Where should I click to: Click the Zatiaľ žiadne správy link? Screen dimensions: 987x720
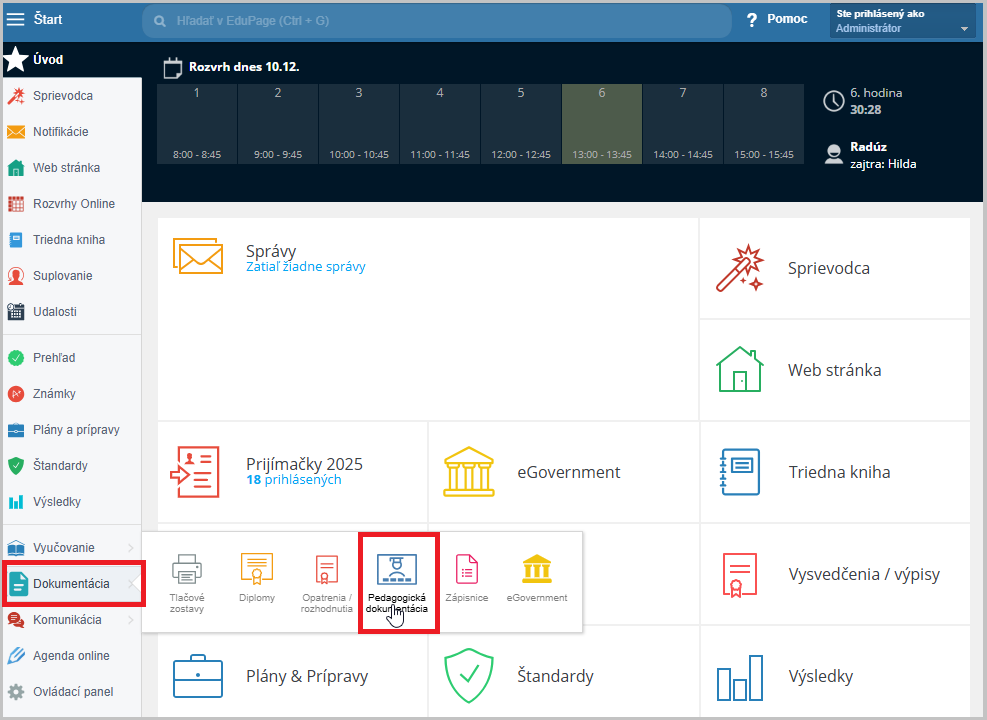pos(305,267)
